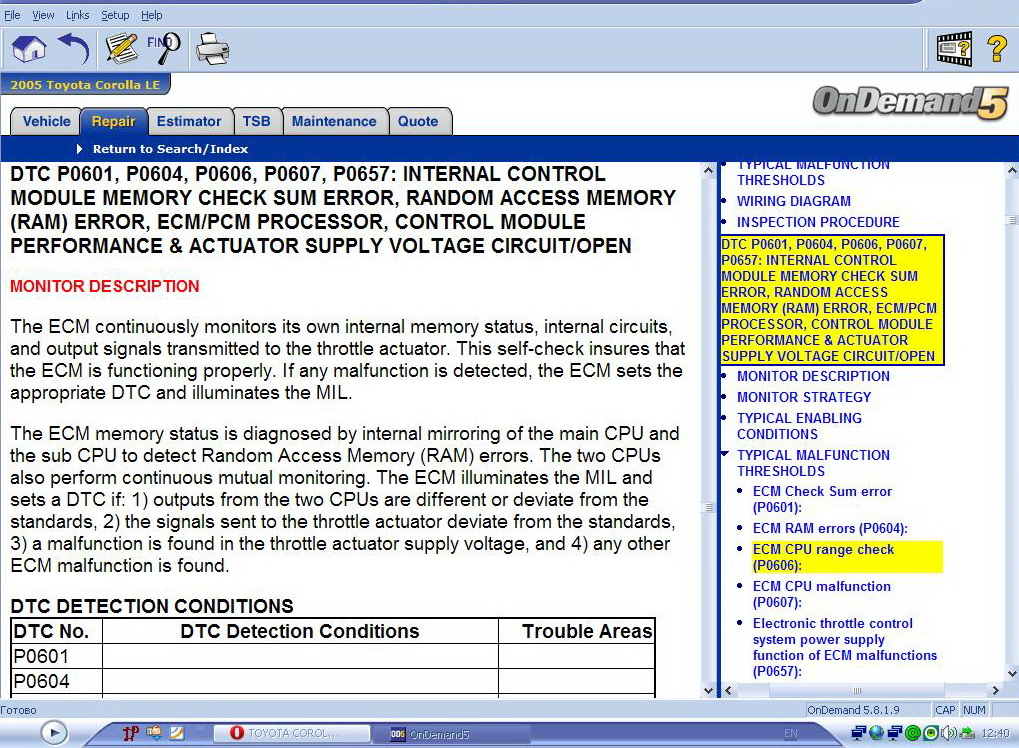Switch to TOYOTA COROL... Opera taskbar window
This screenshot has height=748, width=1019.
292,733
